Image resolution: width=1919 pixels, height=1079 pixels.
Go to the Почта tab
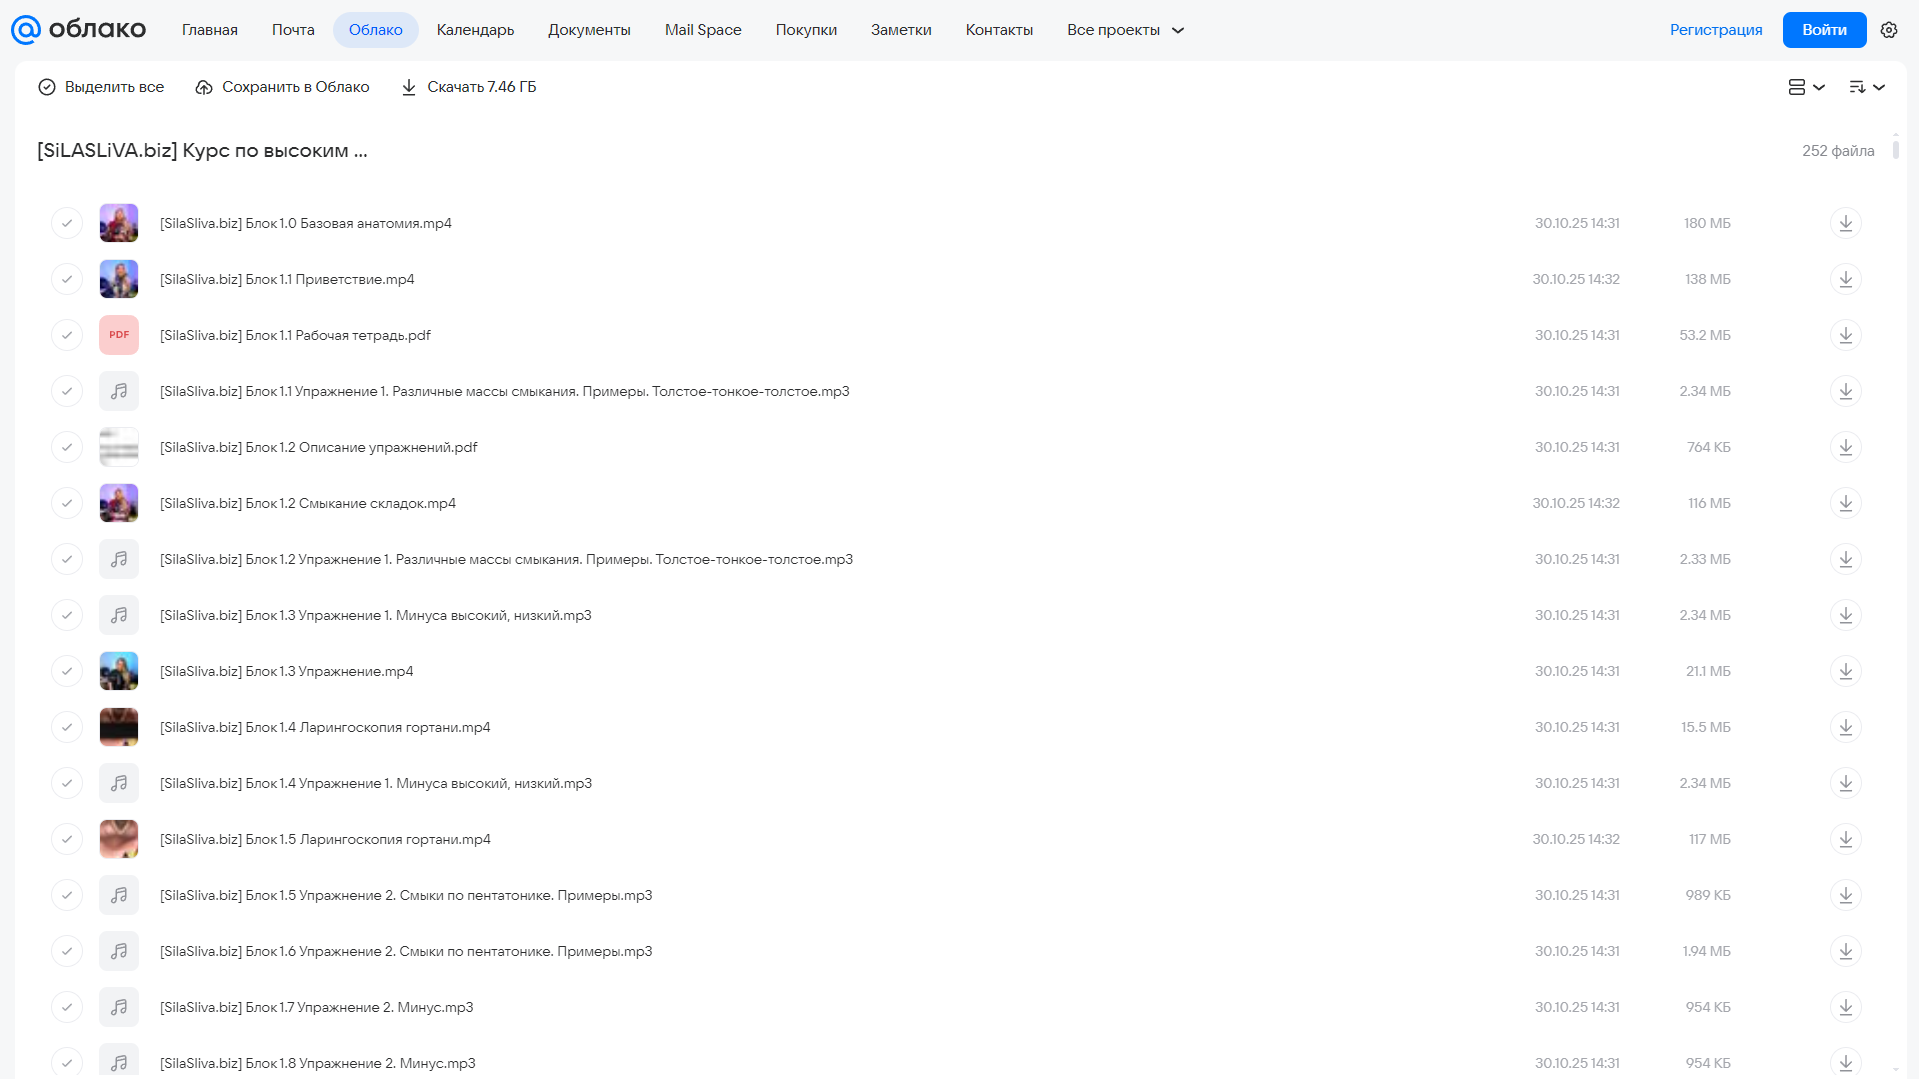click(x=293, y=30)
